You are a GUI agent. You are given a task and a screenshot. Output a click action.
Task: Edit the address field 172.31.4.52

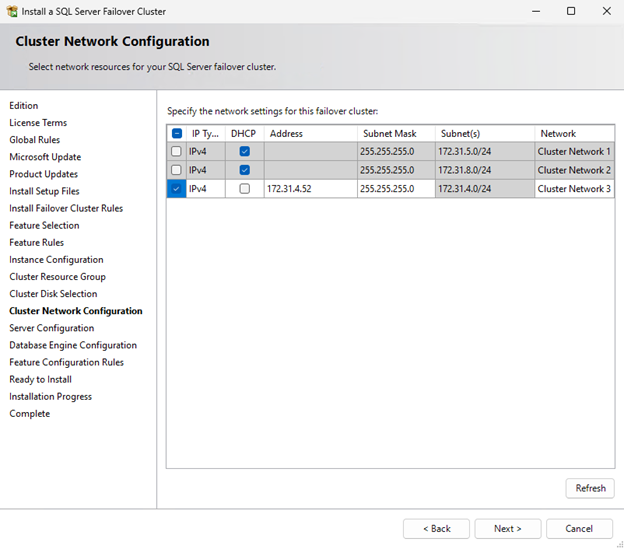click(310, 189)
